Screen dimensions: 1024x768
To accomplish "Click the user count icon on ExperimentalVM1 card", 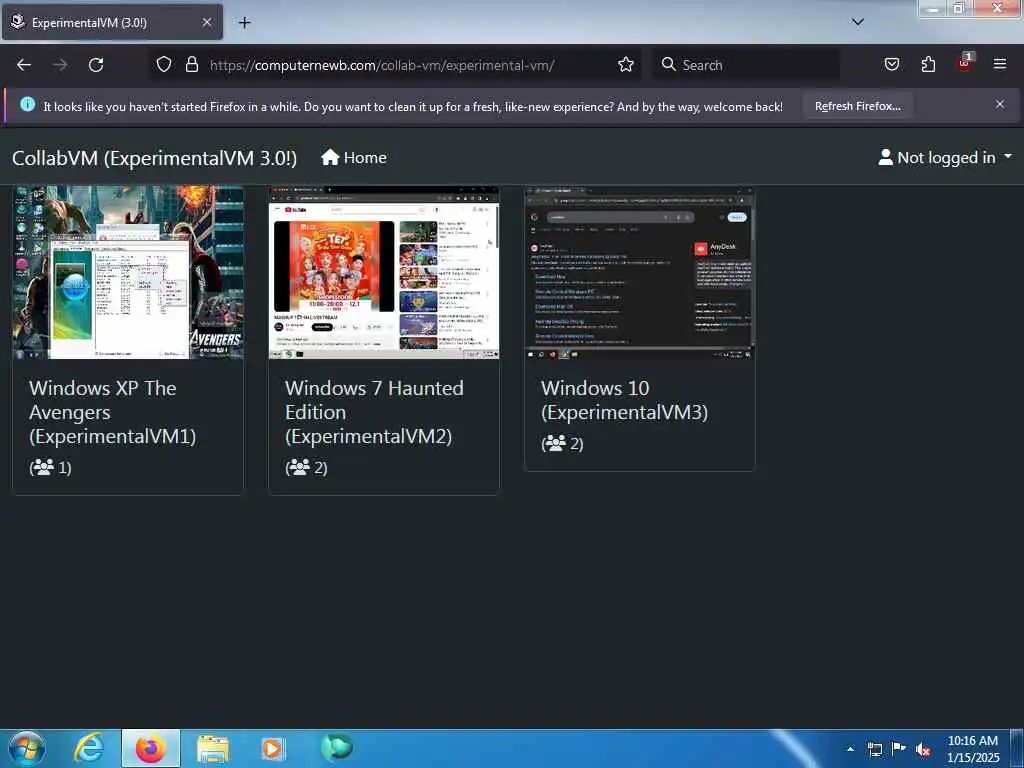I will tap(44, 467).
